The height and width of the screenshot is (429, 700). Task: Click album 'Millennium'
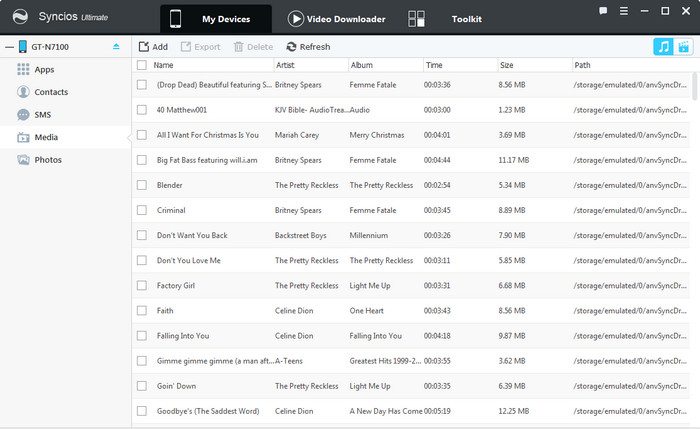[369, 235]
